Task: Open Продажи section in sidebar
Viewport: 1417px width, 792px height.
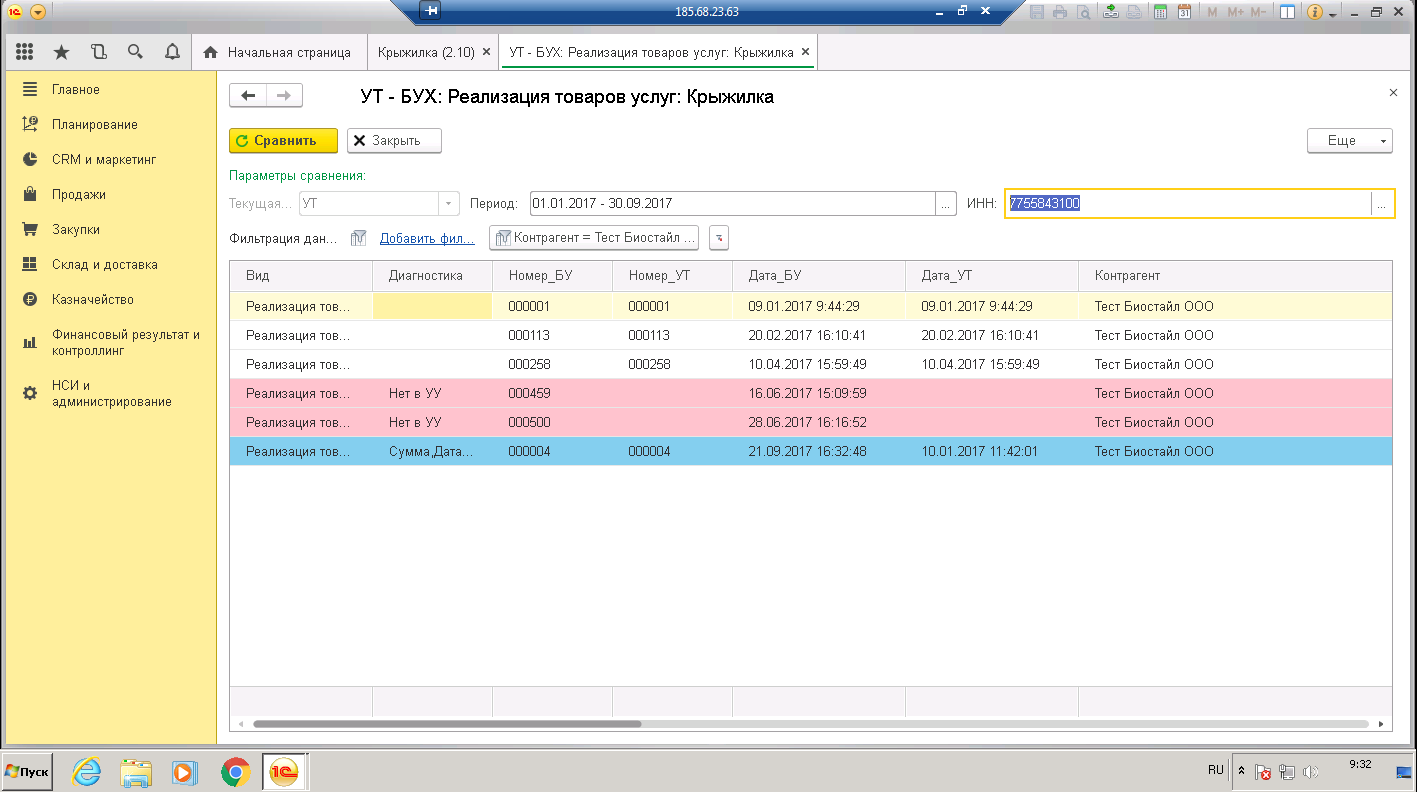Action: click(x=79, y=195)
